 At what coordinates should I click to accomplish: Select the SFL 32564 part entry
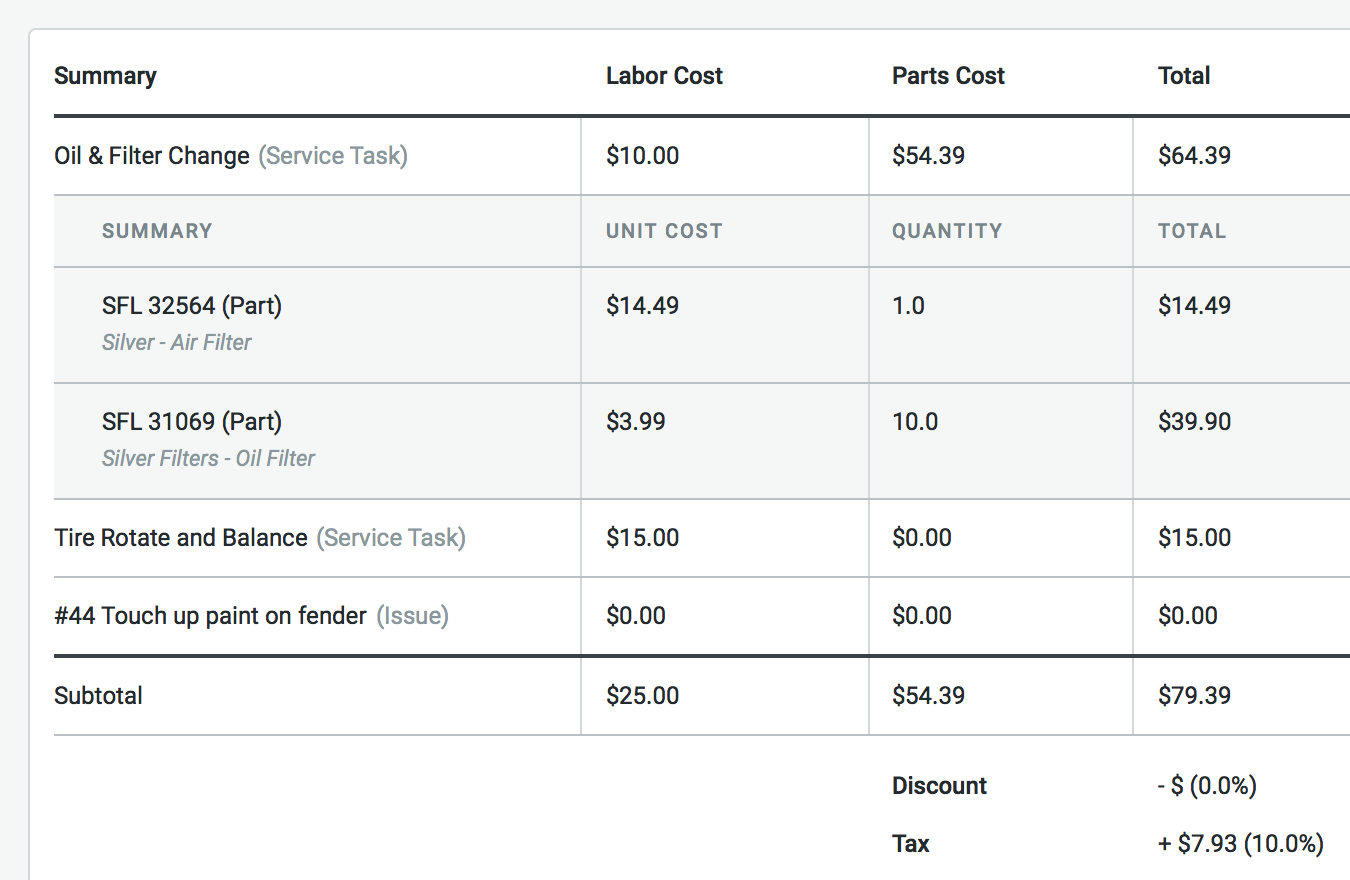191,306
